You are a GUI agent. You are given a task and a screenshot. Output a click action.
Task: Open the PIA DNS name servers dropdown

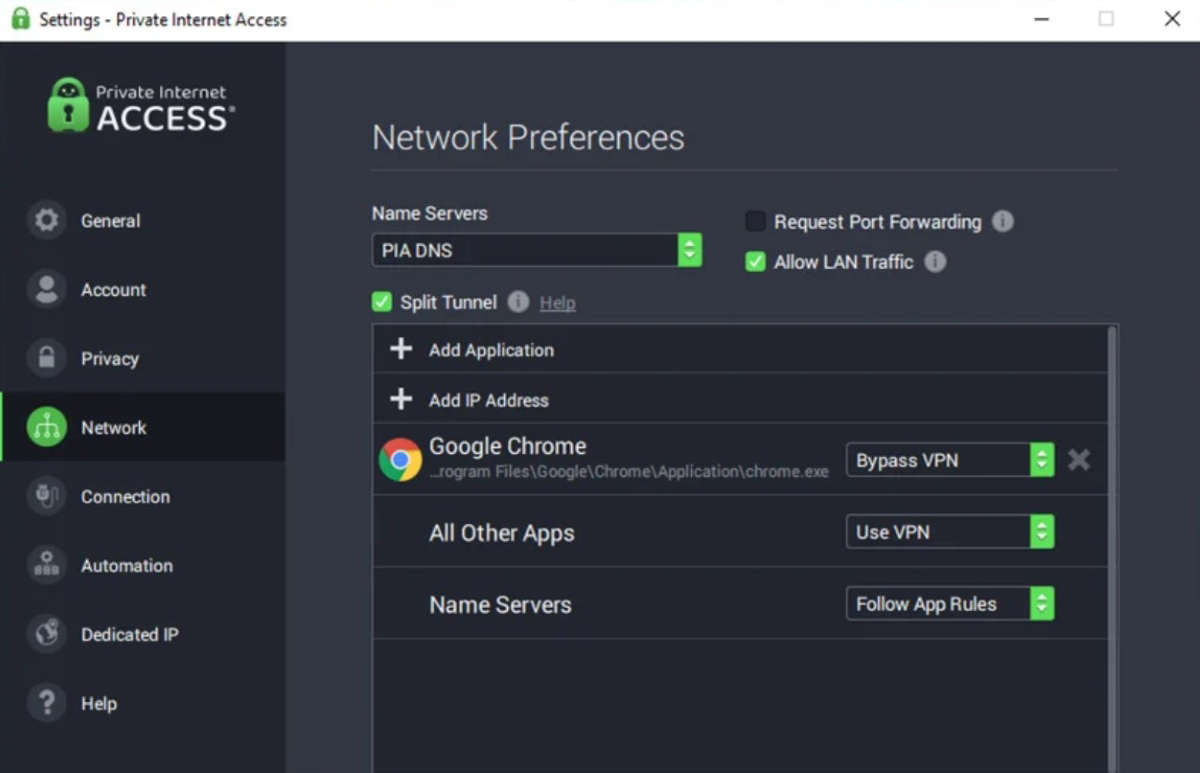pyautogui.click(x=537, y=250)
